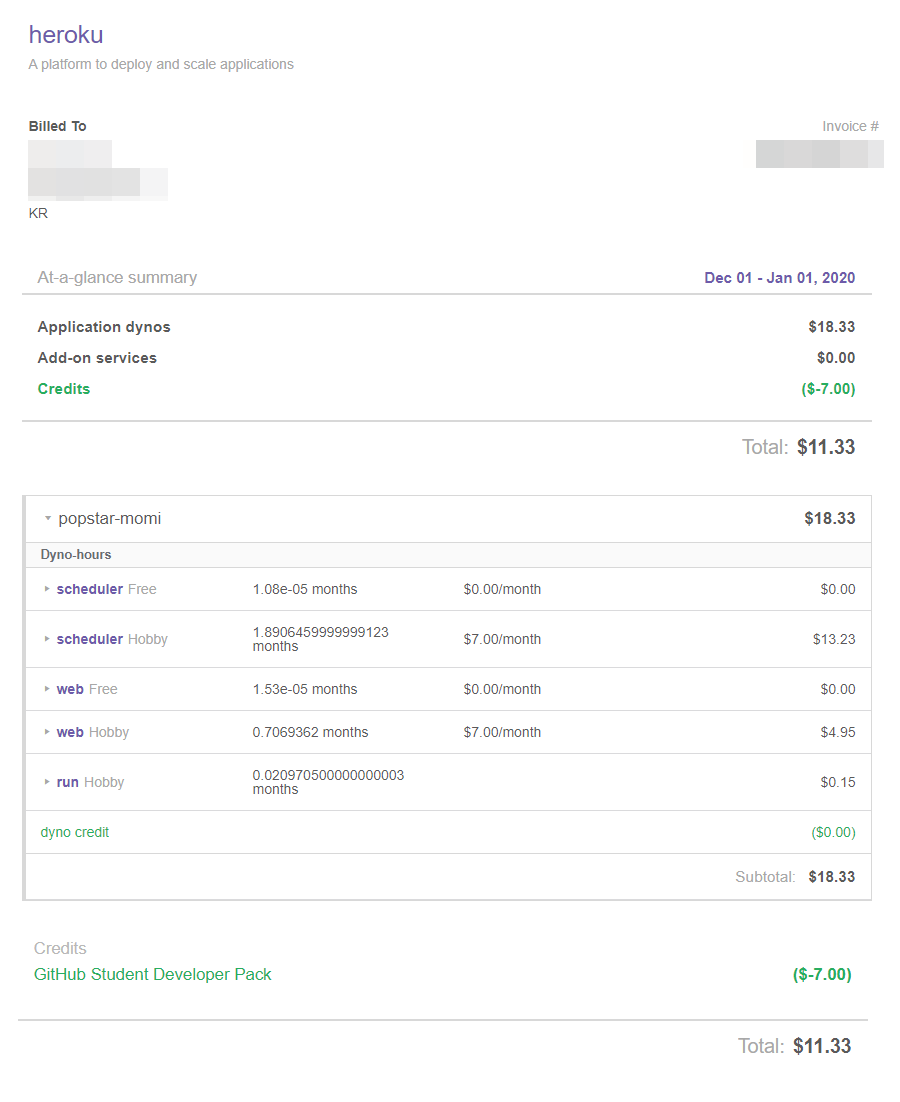Open the heroku logo link

pyautogui.click(x=66, y=34)
